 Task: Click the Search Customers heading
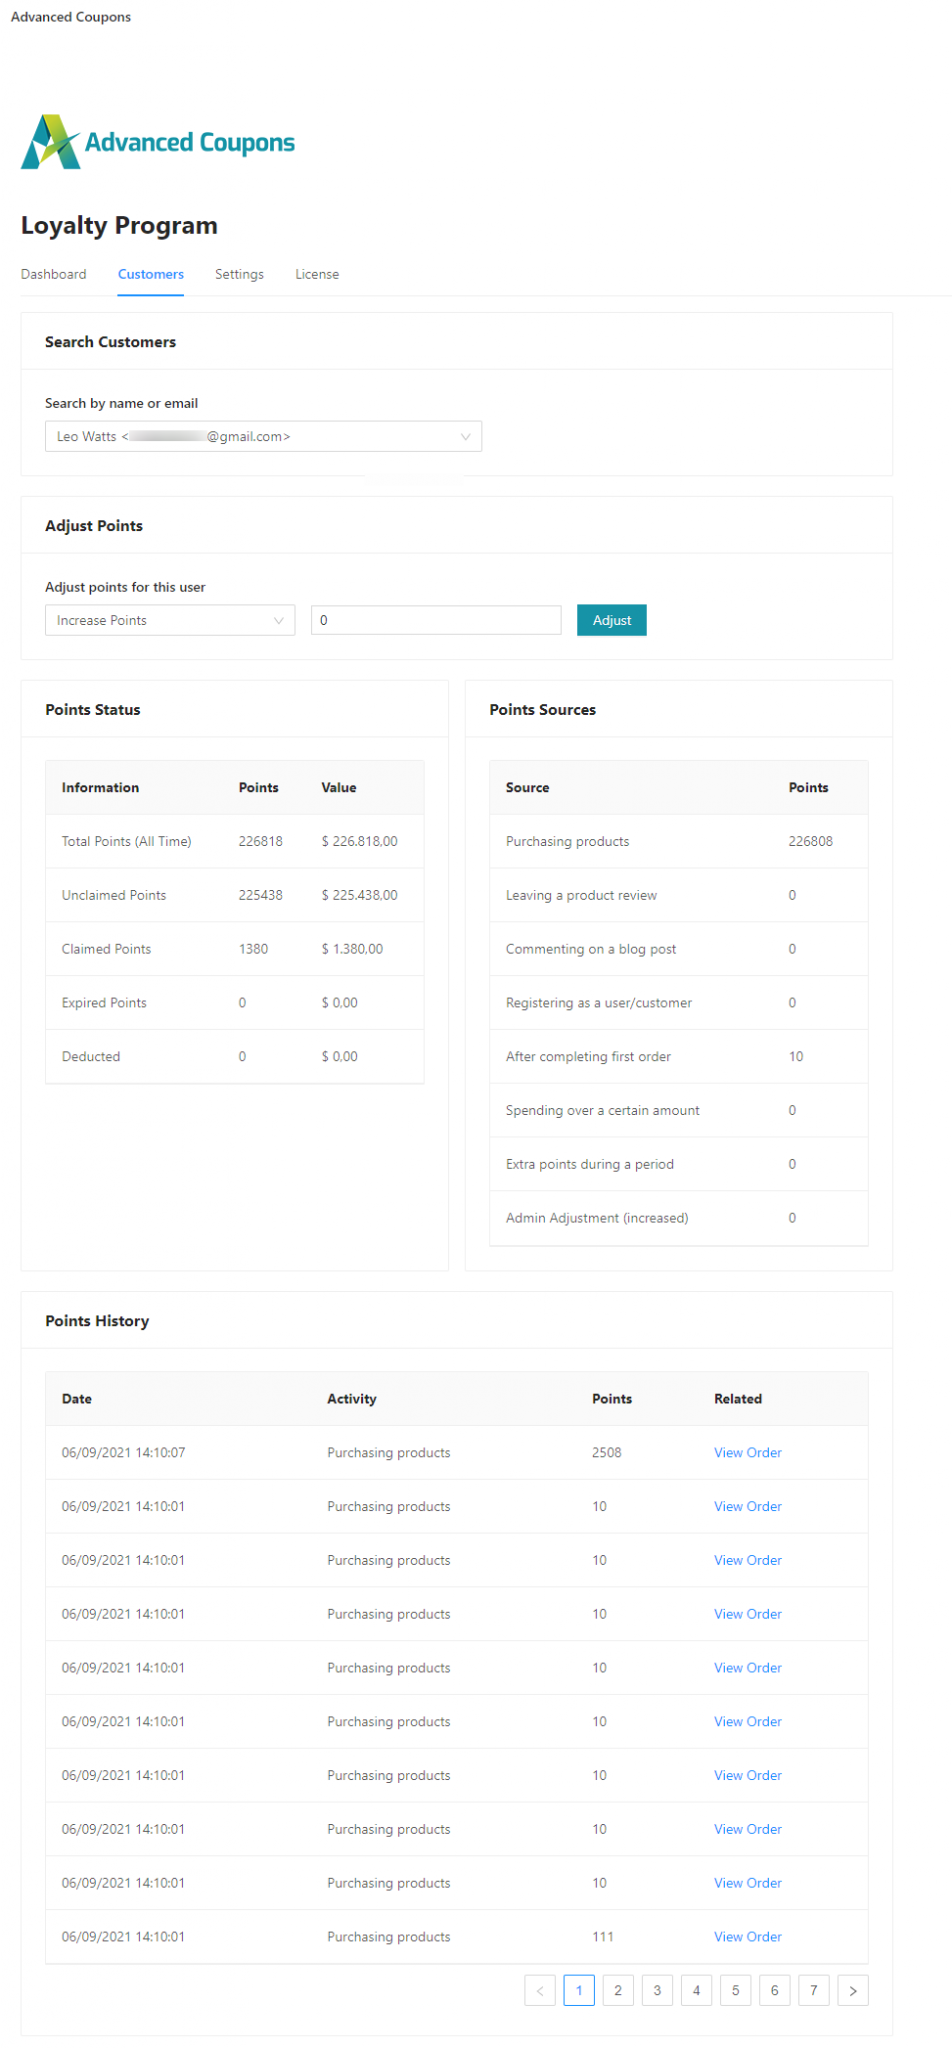point(110,342)
